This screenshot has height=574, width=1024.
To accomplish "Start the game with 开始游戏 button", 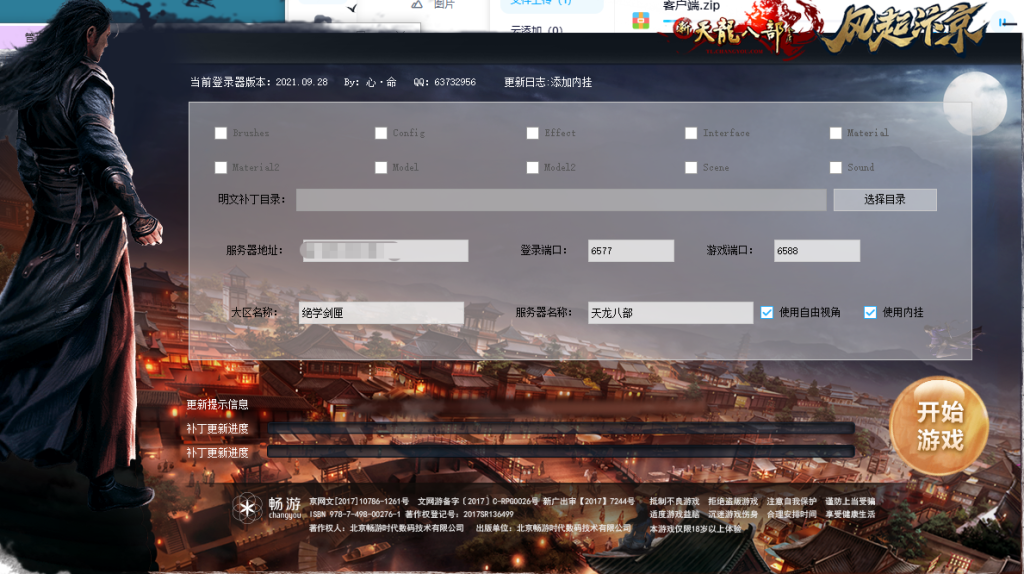I will pyautogui.click(x=939, y=426).
